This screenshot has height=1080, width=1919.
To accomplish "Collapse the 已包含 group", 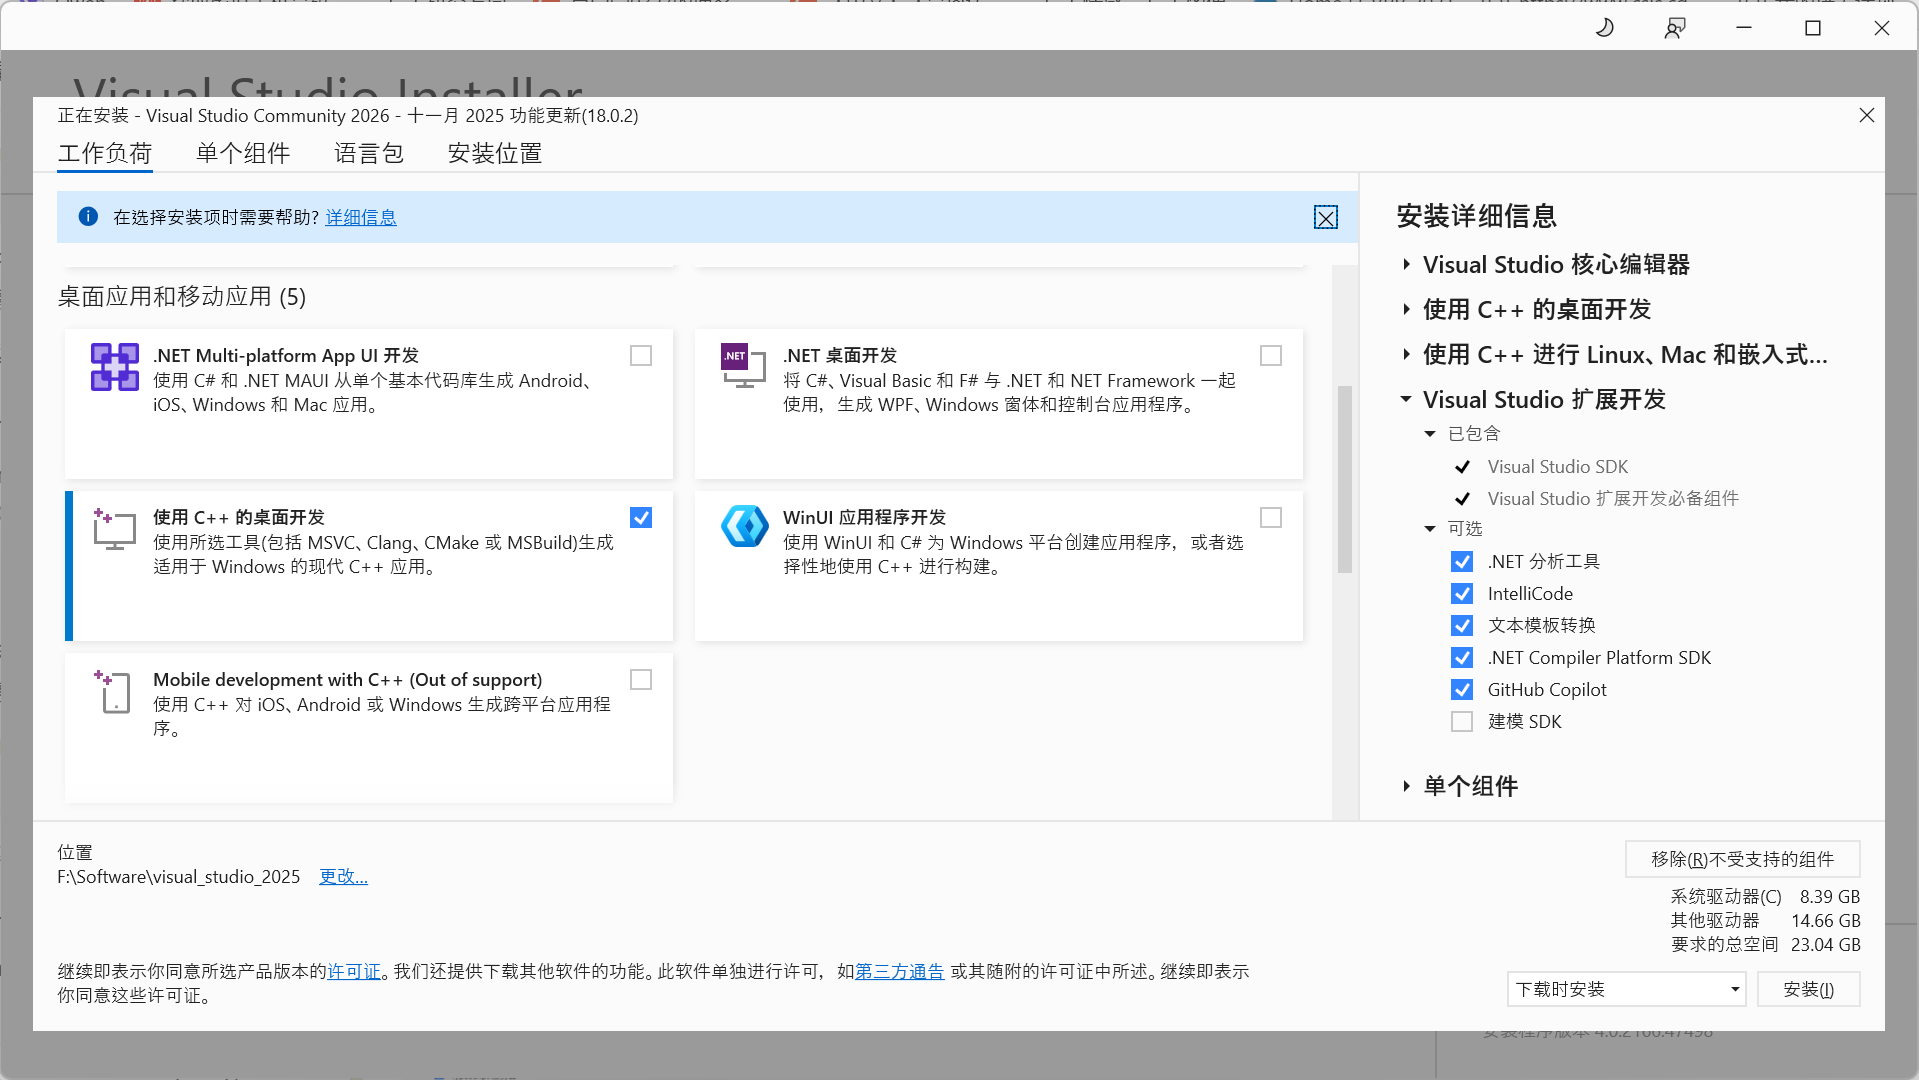I will (x=1430, y=434).
